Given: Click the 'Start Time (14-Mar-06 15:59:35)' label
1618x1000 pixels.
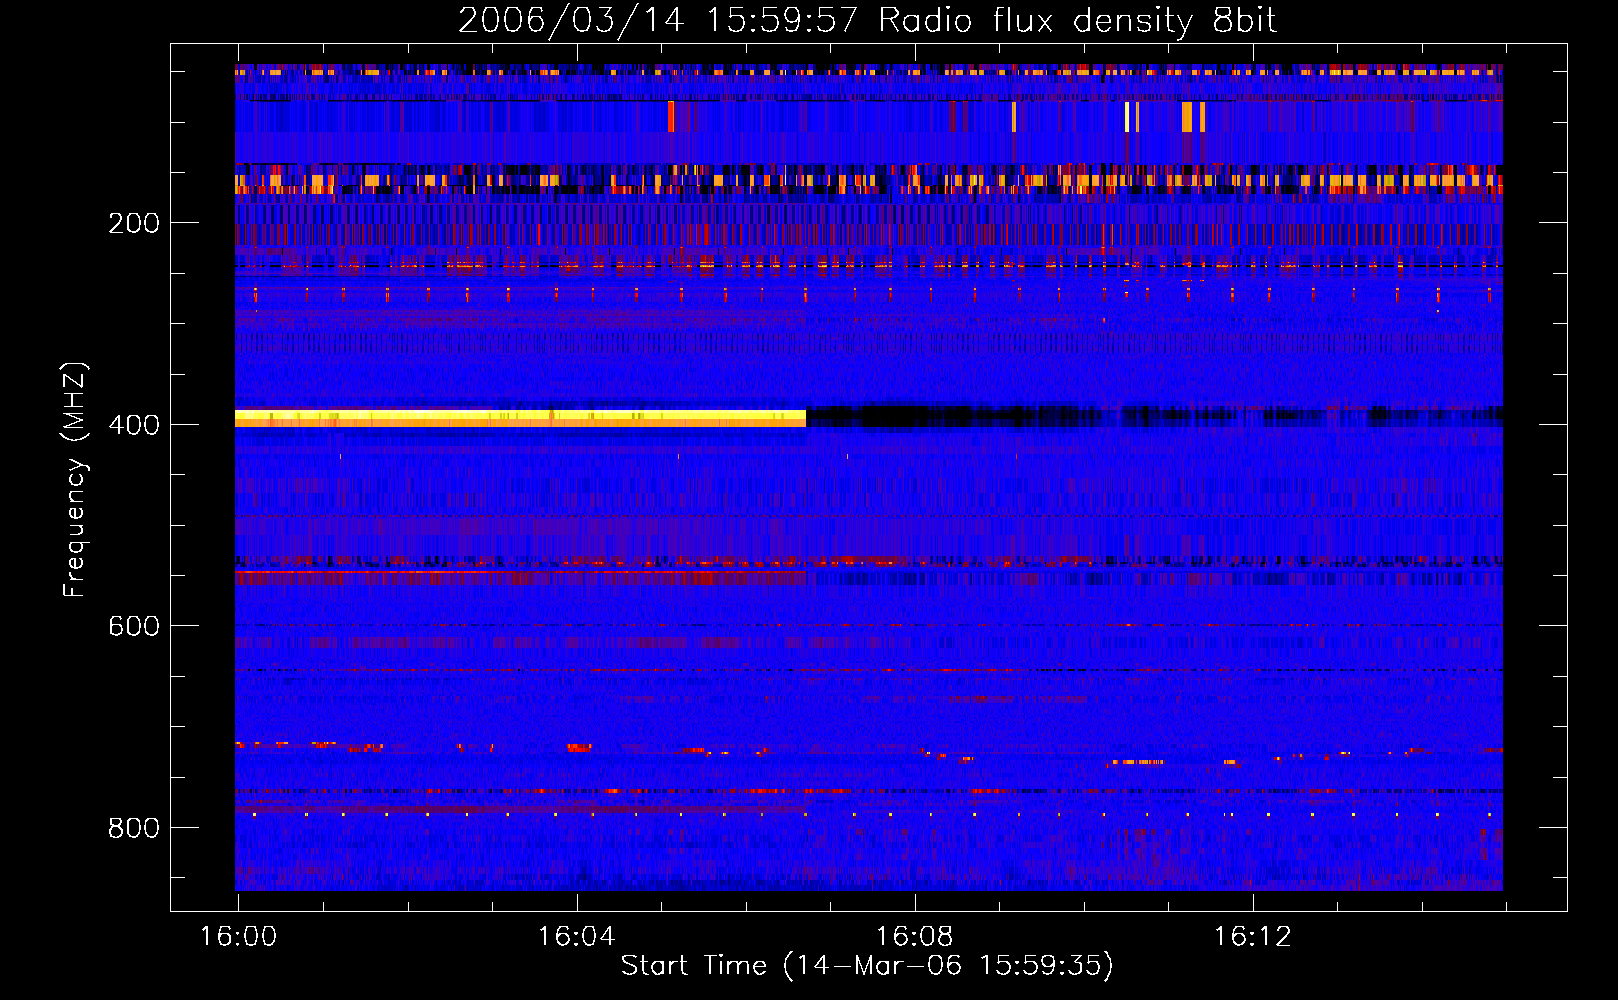Looking at the screenshot, I should 867,966.
